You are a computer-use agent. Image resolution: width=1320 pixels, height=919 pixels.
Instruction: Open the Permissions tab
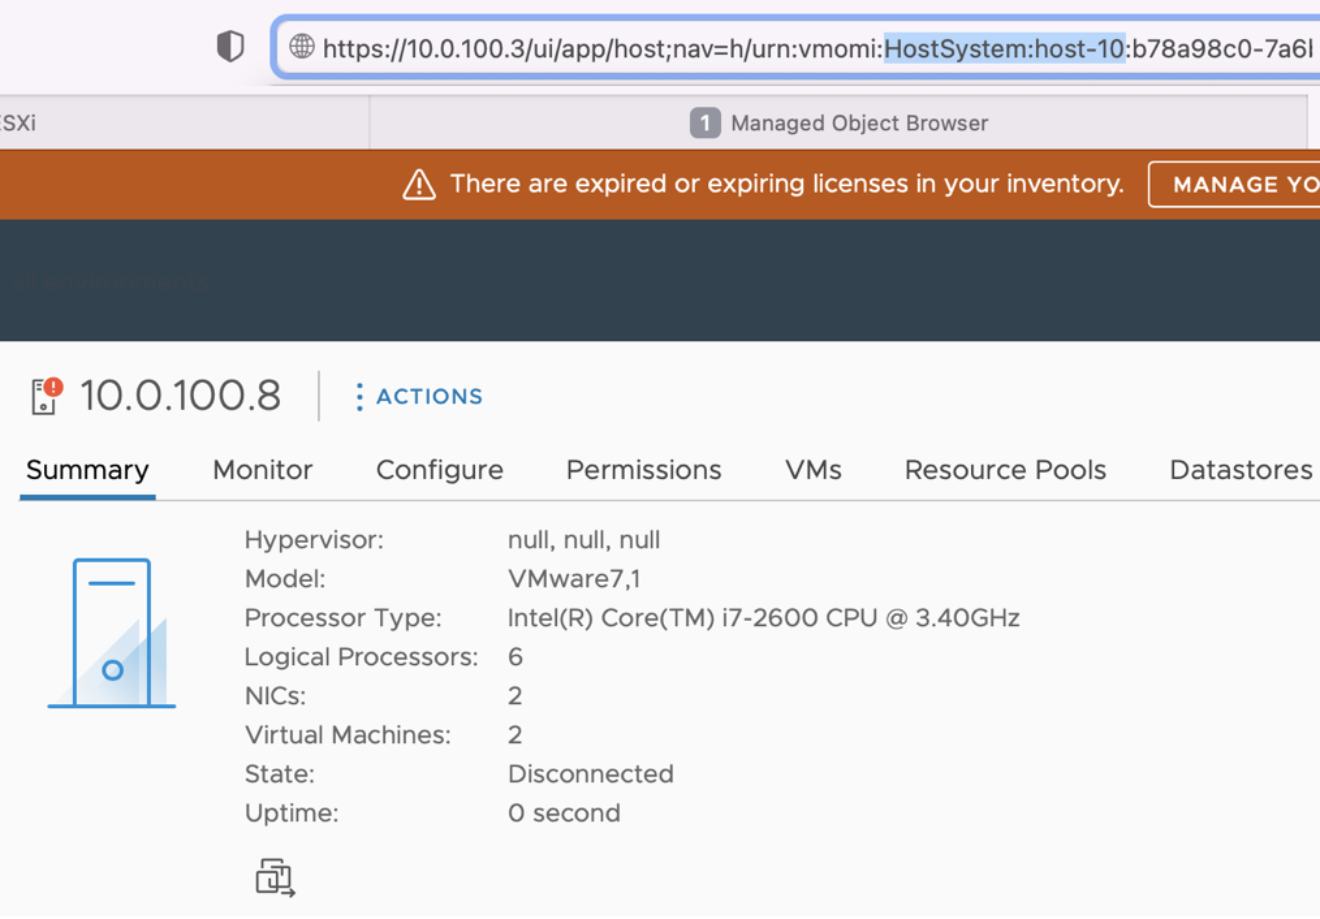pos(643,470)
